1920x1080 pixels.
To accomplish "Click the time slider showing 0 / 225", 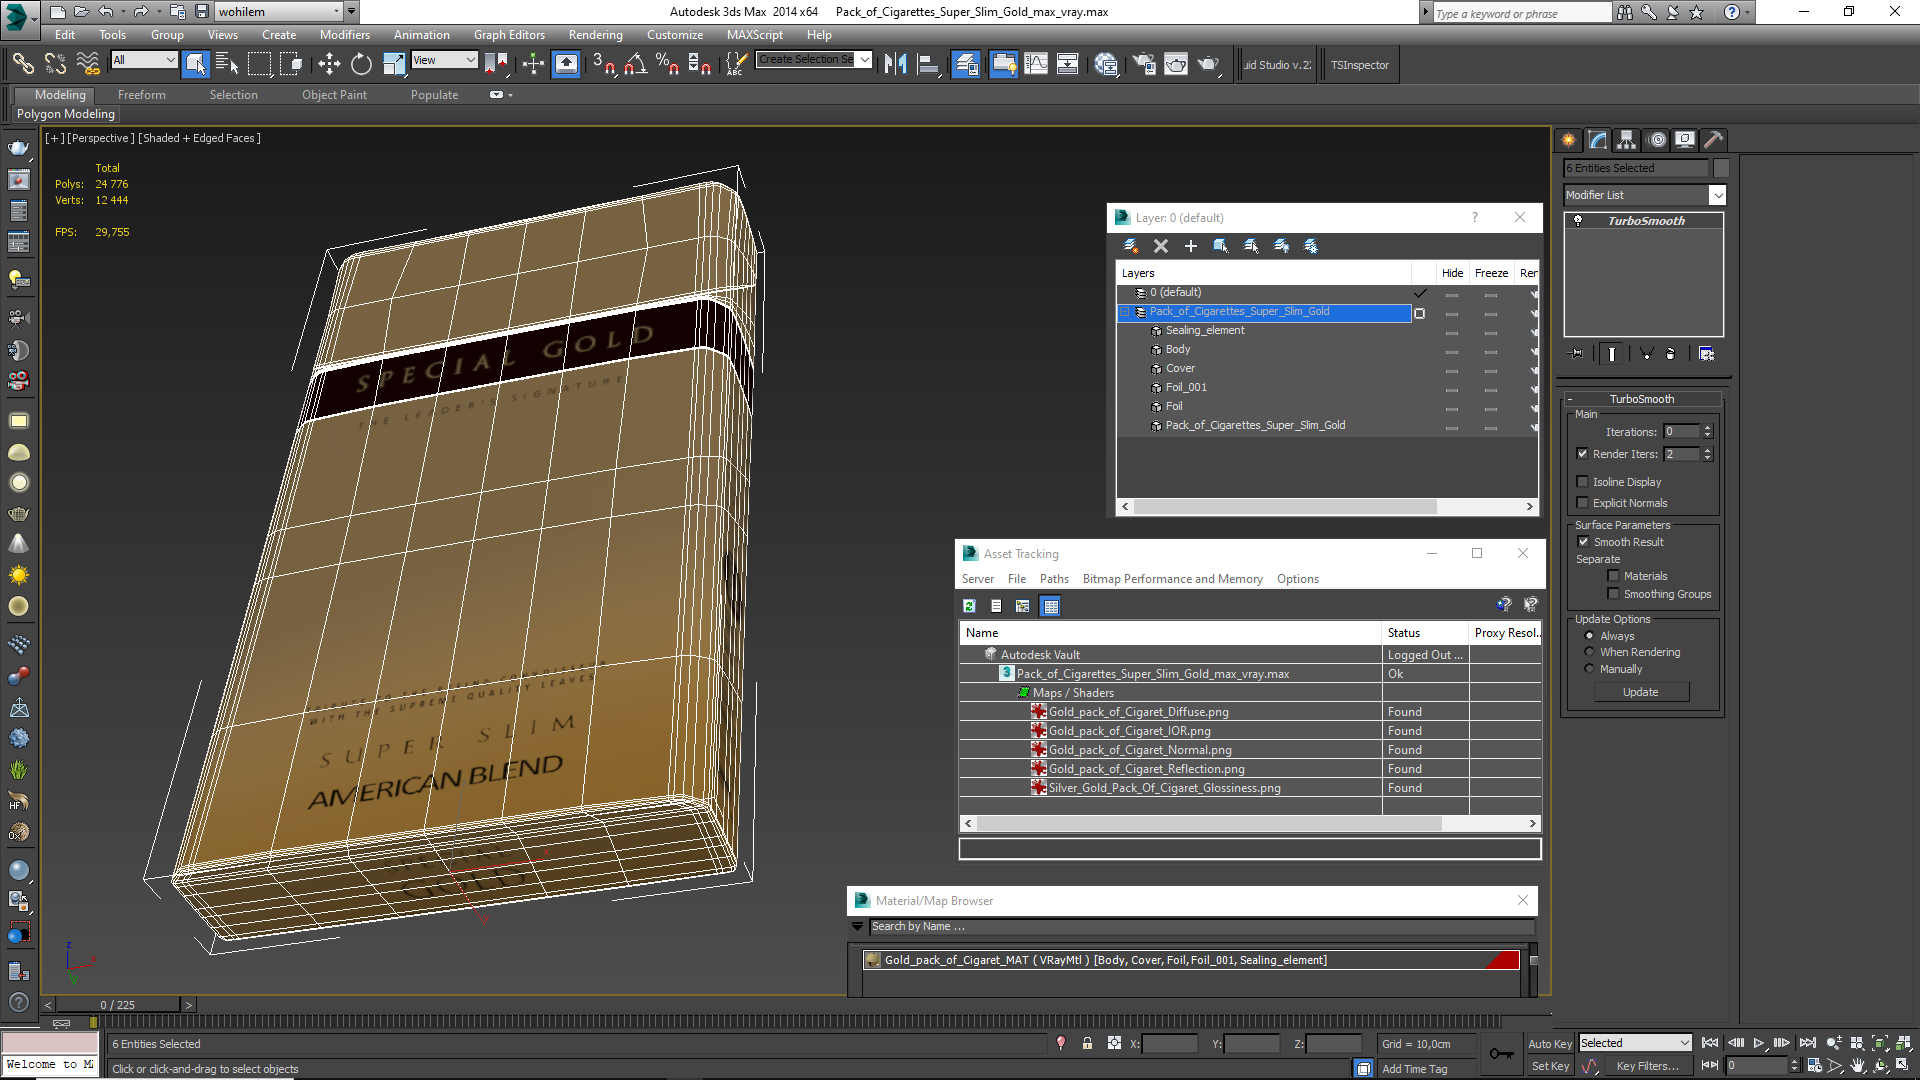I will 118,1005.
